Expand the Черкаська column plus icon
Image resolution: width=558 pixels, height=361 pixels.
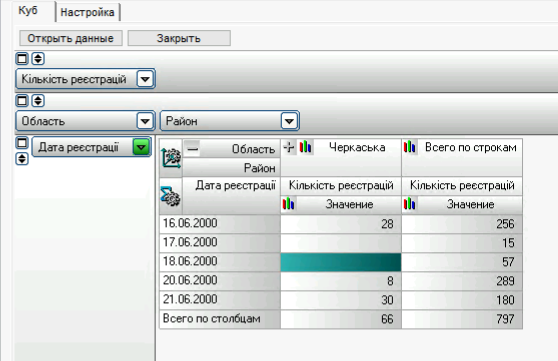(x=289, y=147)
